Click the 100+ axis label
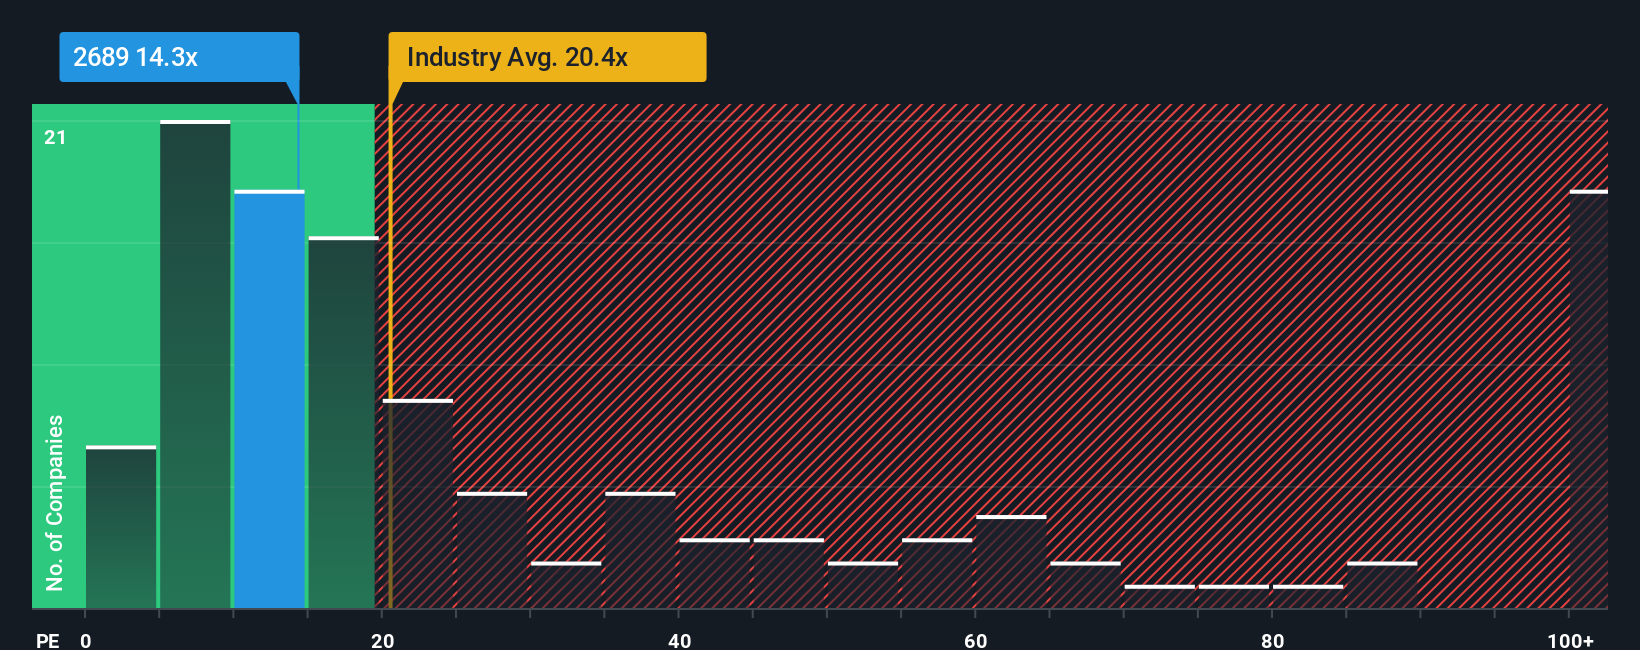The image size is (1640, 650). pos(1570,640)
